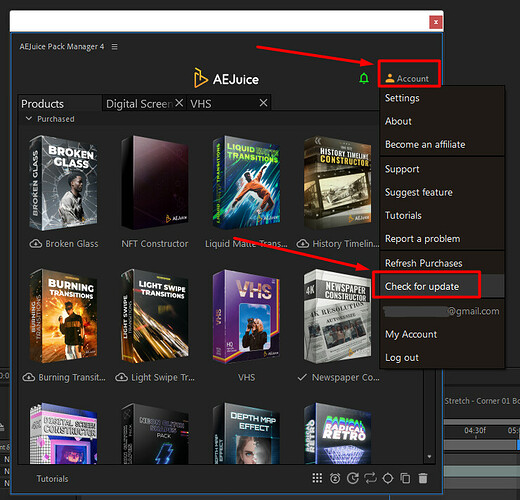Open Tutorials in the Account menu

point(442,216)
